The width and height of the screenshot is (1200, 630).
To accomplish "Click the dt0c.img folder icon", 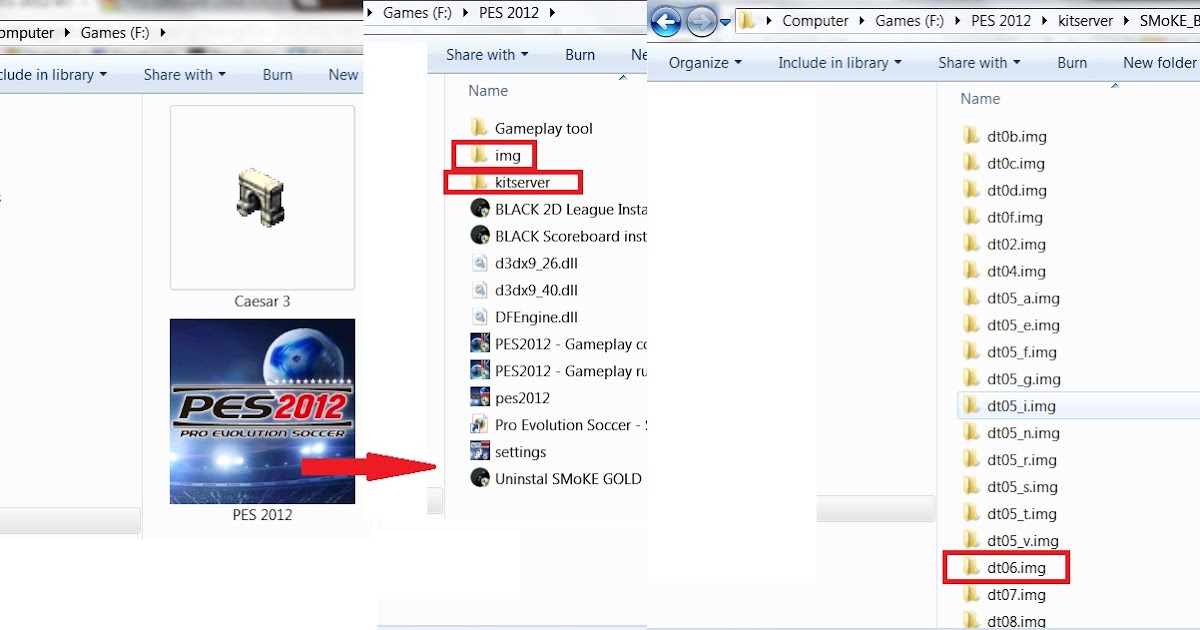I will click(x=971, y=163).
